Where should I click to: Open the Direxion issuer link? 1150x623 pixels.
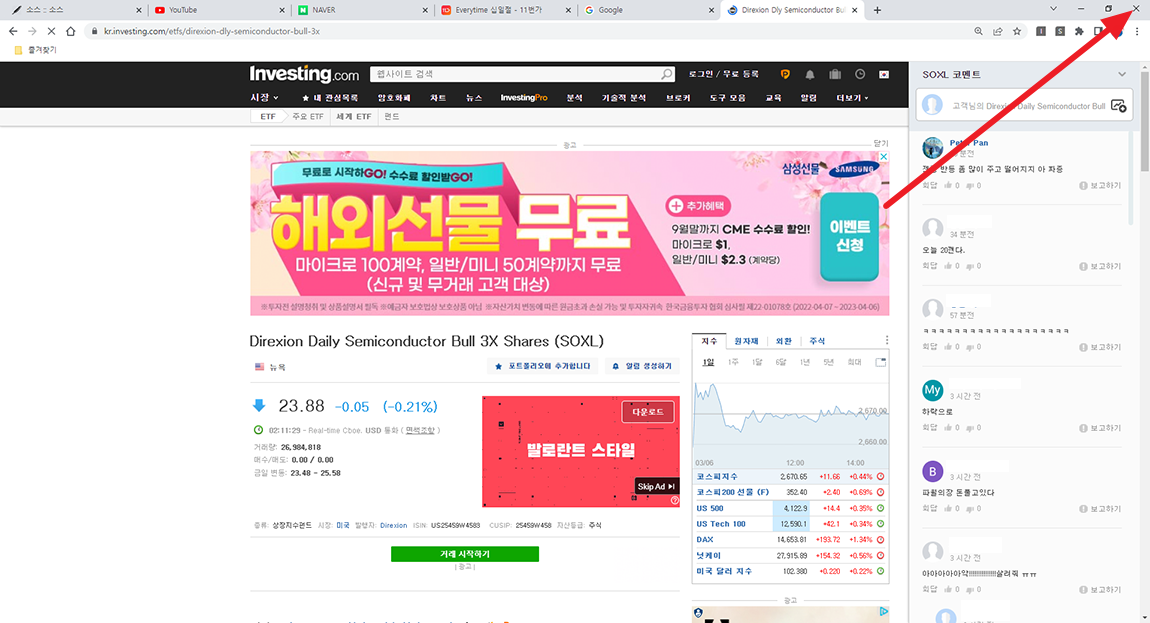393,525
